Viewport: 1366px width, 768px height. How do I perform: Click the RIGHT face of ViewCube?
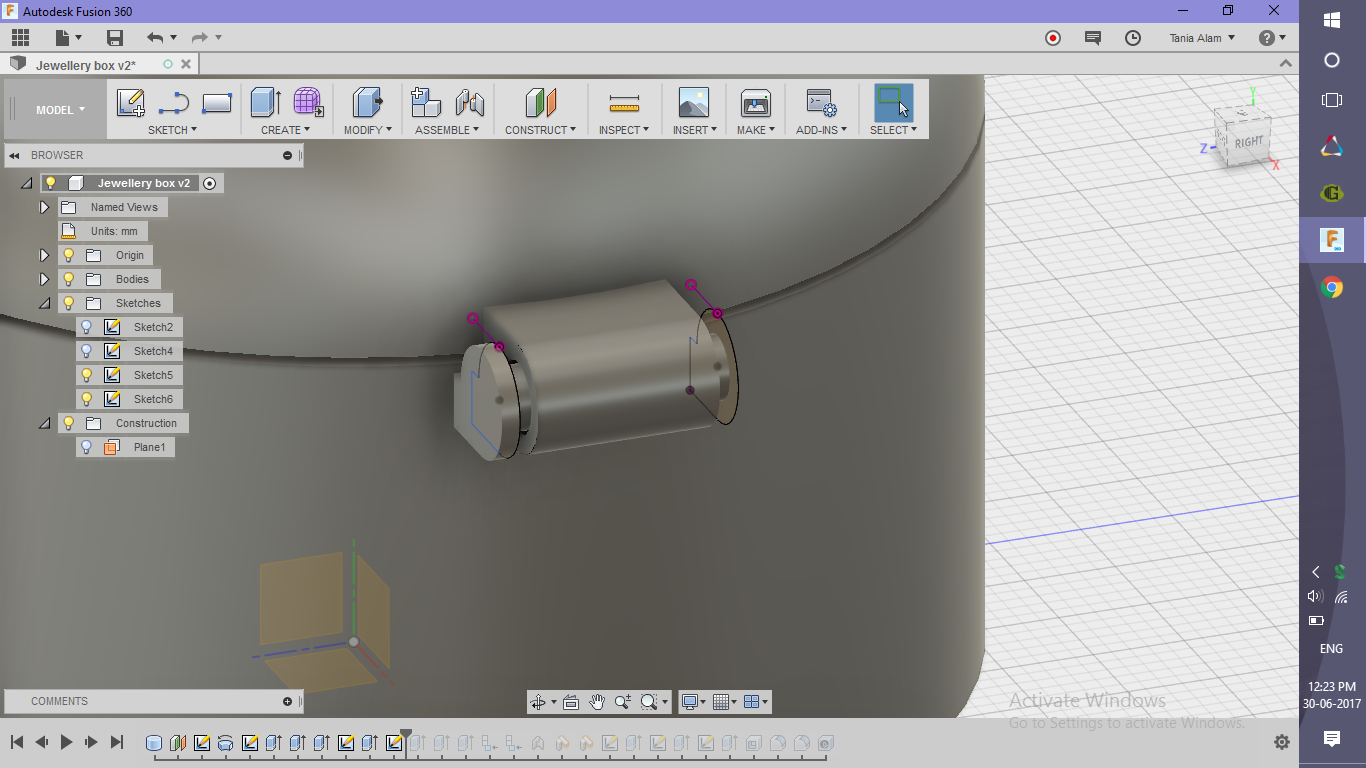(x=1248, y=142)
